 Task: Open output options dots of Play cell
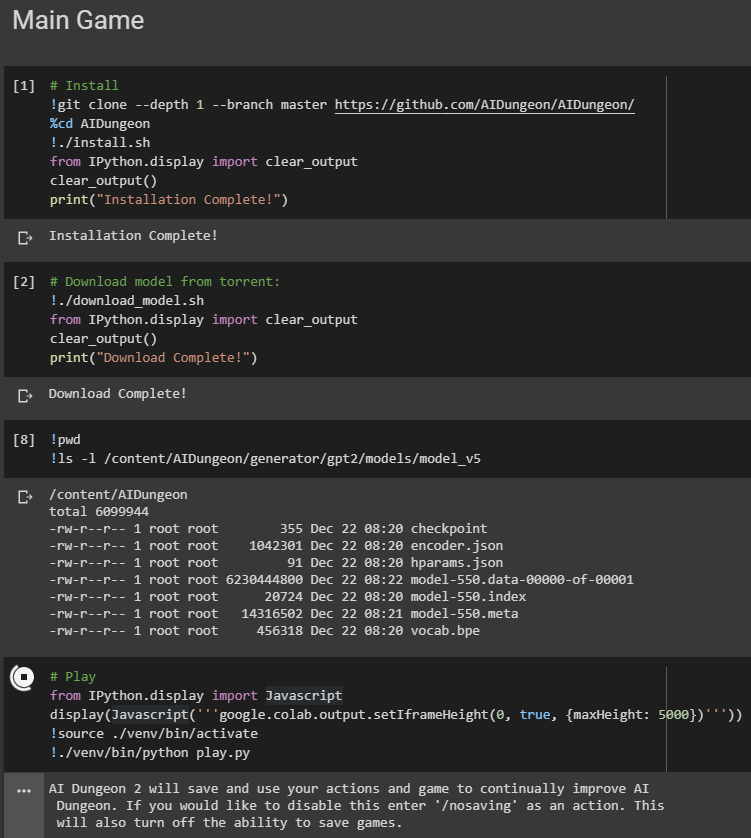click(24, 790)
